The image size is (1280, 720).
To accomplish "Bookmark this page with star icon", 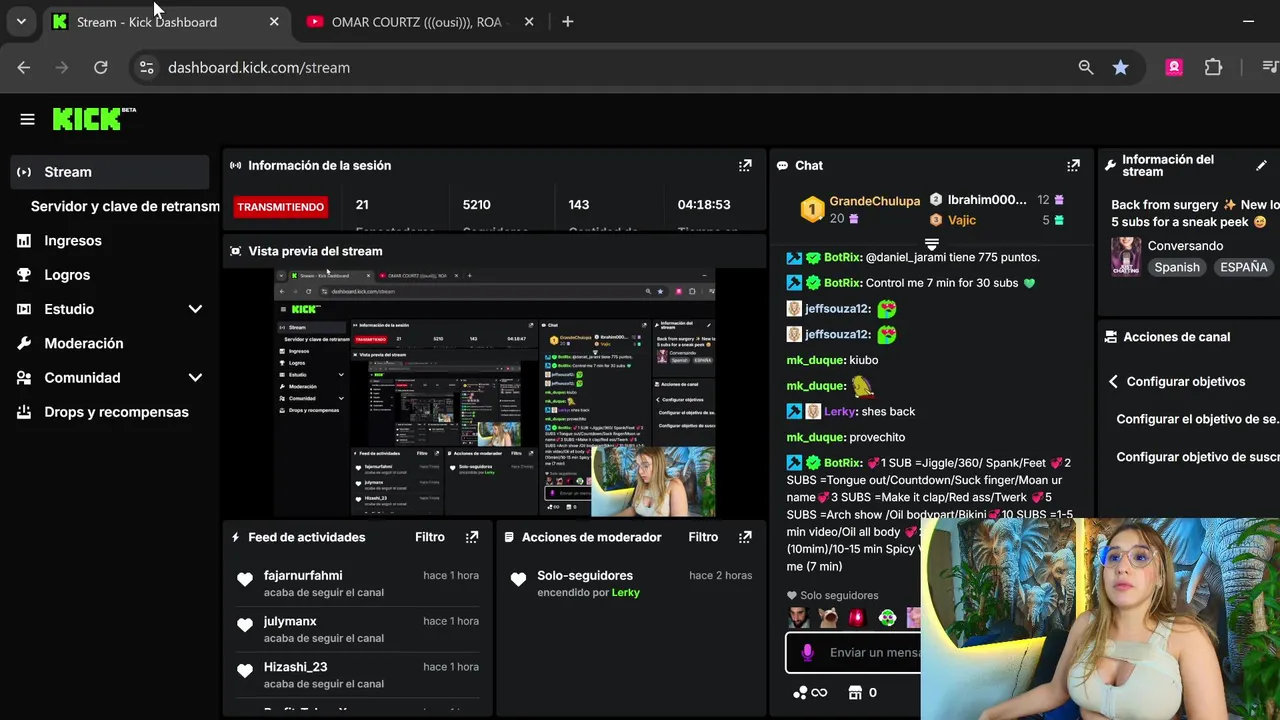I will coord(1120,67).
